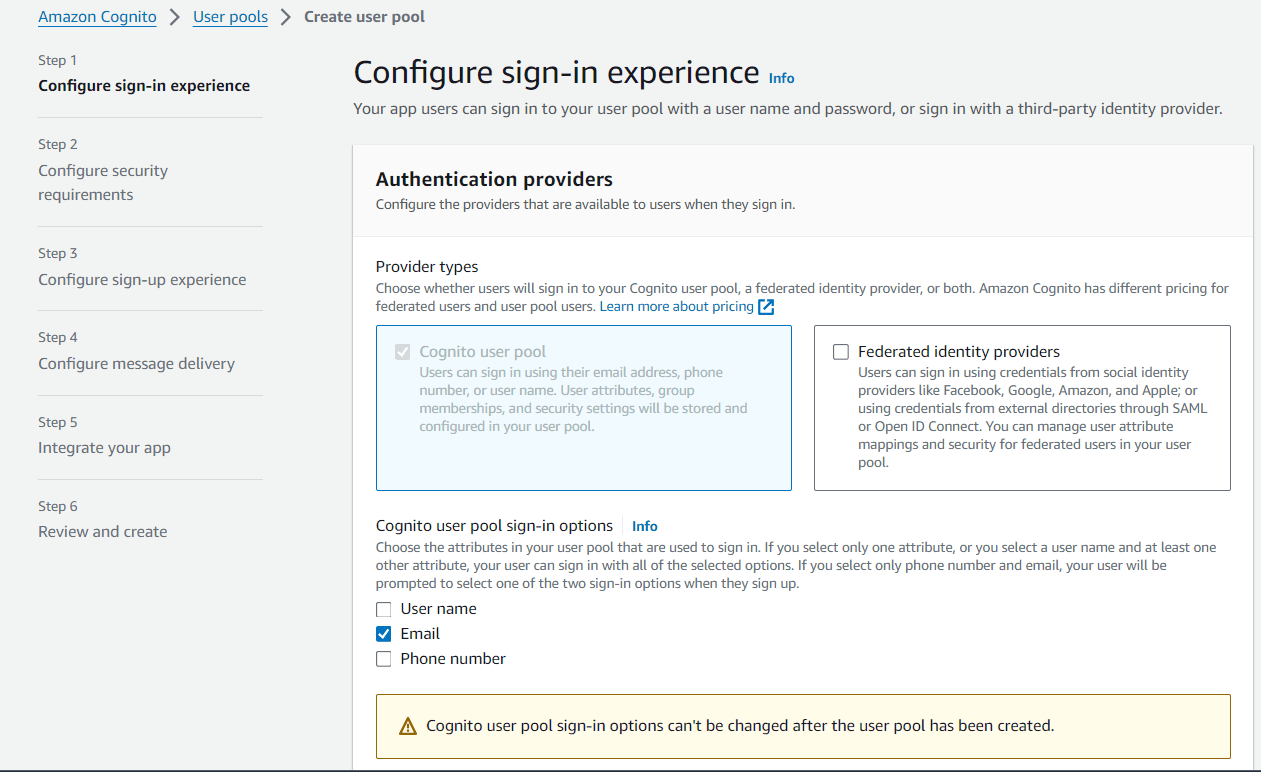Click the external link icon after pricing
Viewport: 1261px width, 772px height.
pos(766,307)
